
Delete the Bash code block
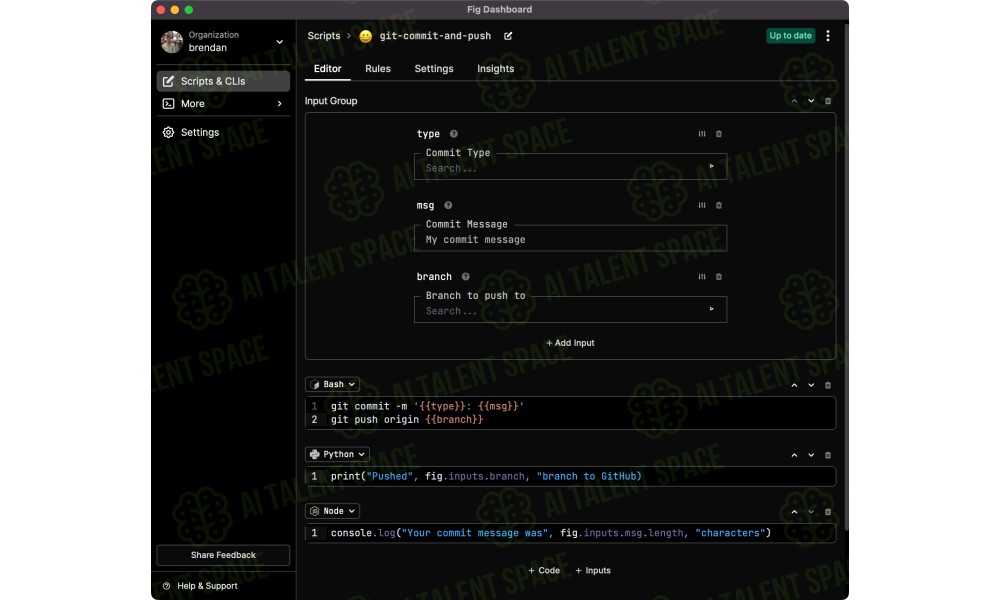click(828, 385)
